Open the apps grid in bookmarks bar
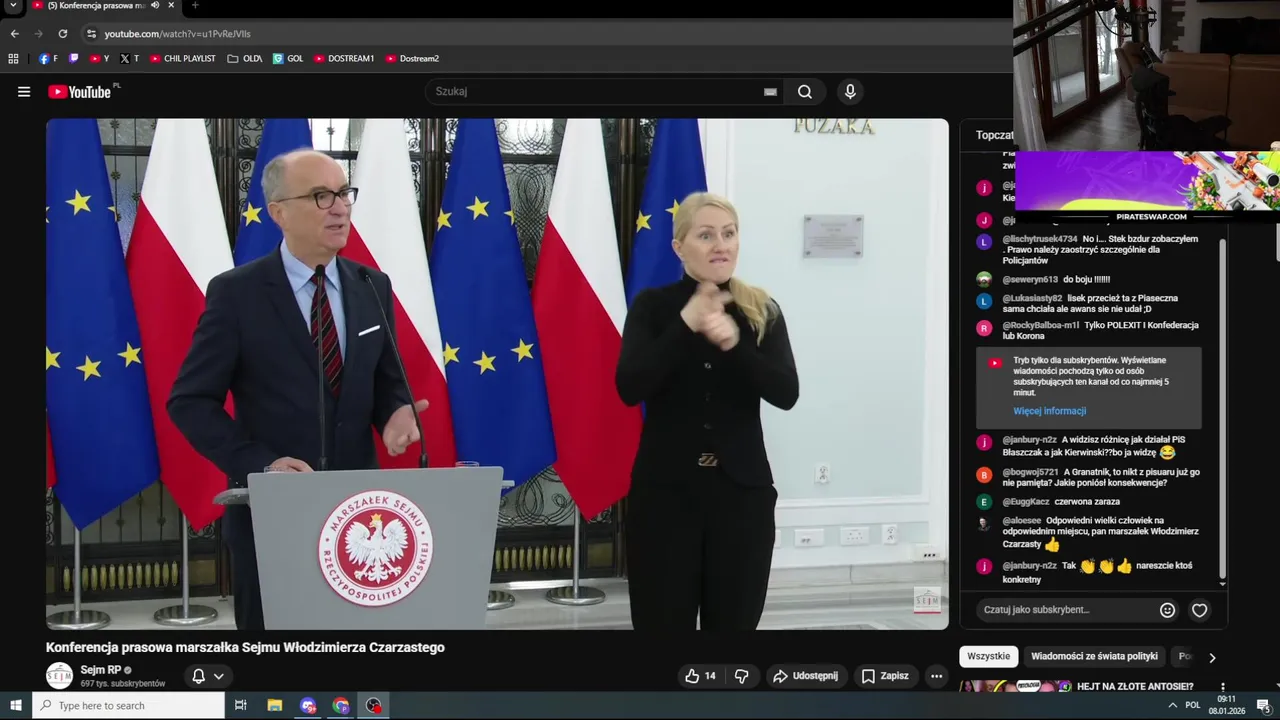Image resolution: width=1280 pixels, height=720 pixels. tap(13, 59)
